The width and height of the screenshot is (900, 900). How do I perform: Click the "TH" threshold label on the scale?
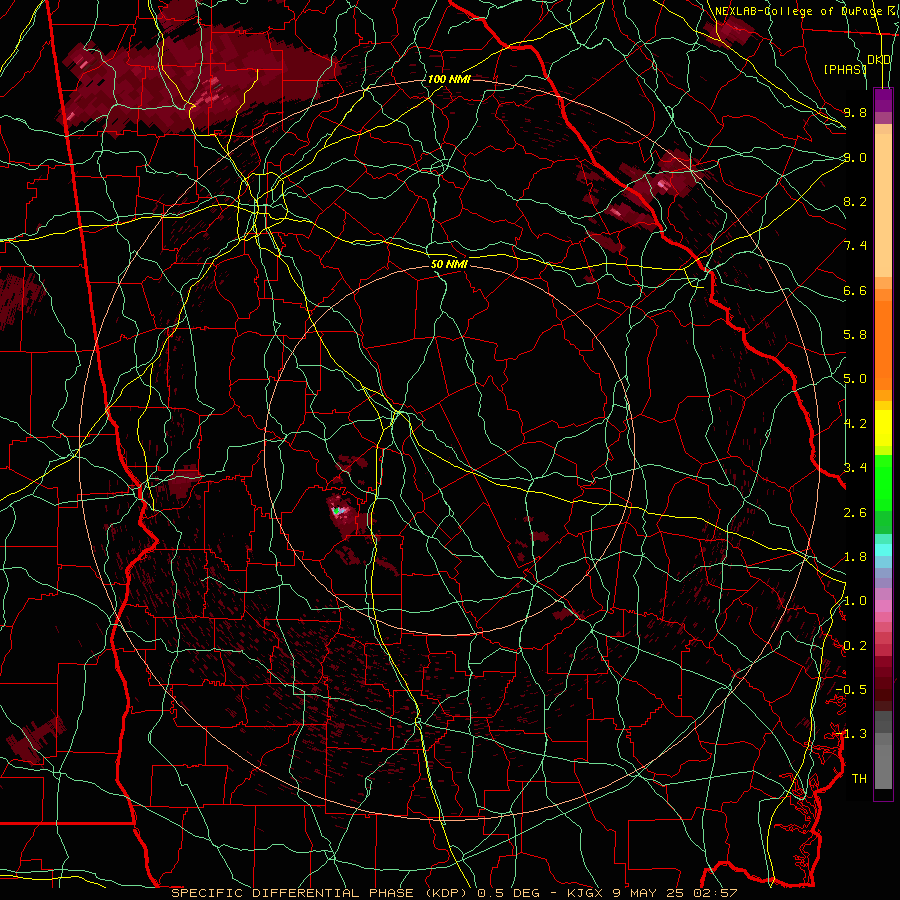[x=859, y=778]
